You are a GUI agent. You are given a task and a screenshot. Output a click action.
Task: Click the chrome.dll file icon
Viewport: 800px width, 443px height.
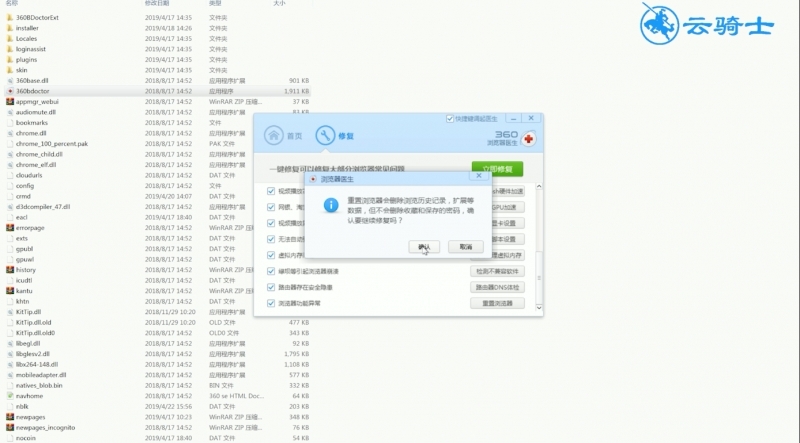tap(10, 133)
